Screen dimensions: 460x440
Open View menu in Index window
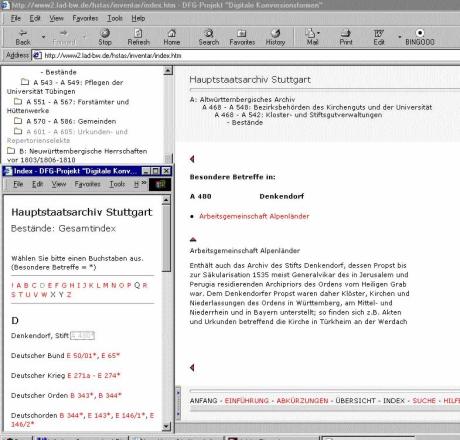[59, 184]
